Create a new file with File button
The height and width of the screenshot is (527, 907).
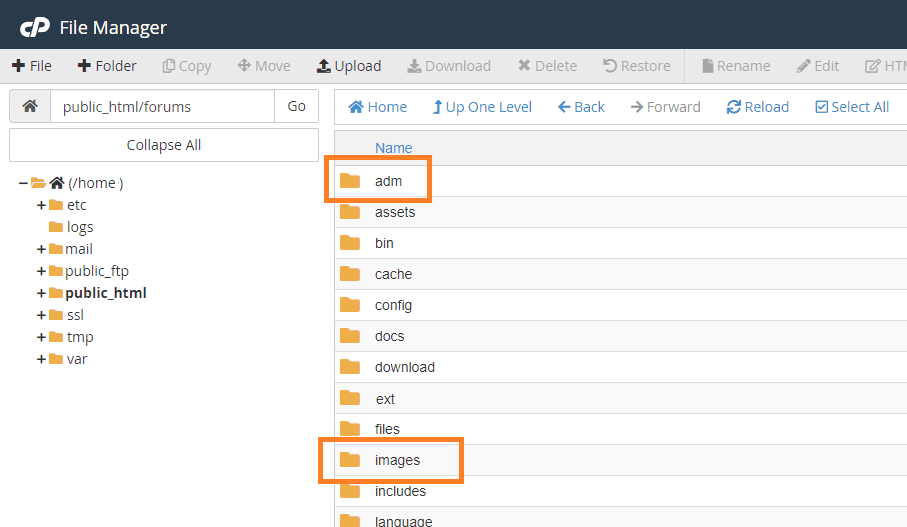[32, 66]
